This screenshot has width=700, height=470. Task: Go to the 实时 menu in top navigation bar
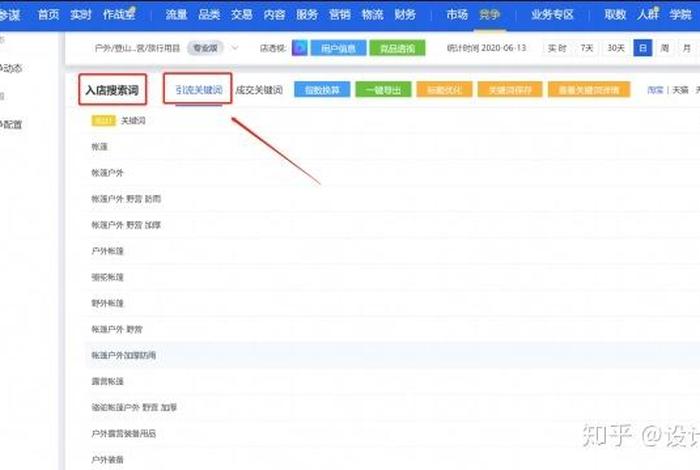coord(81,15)
